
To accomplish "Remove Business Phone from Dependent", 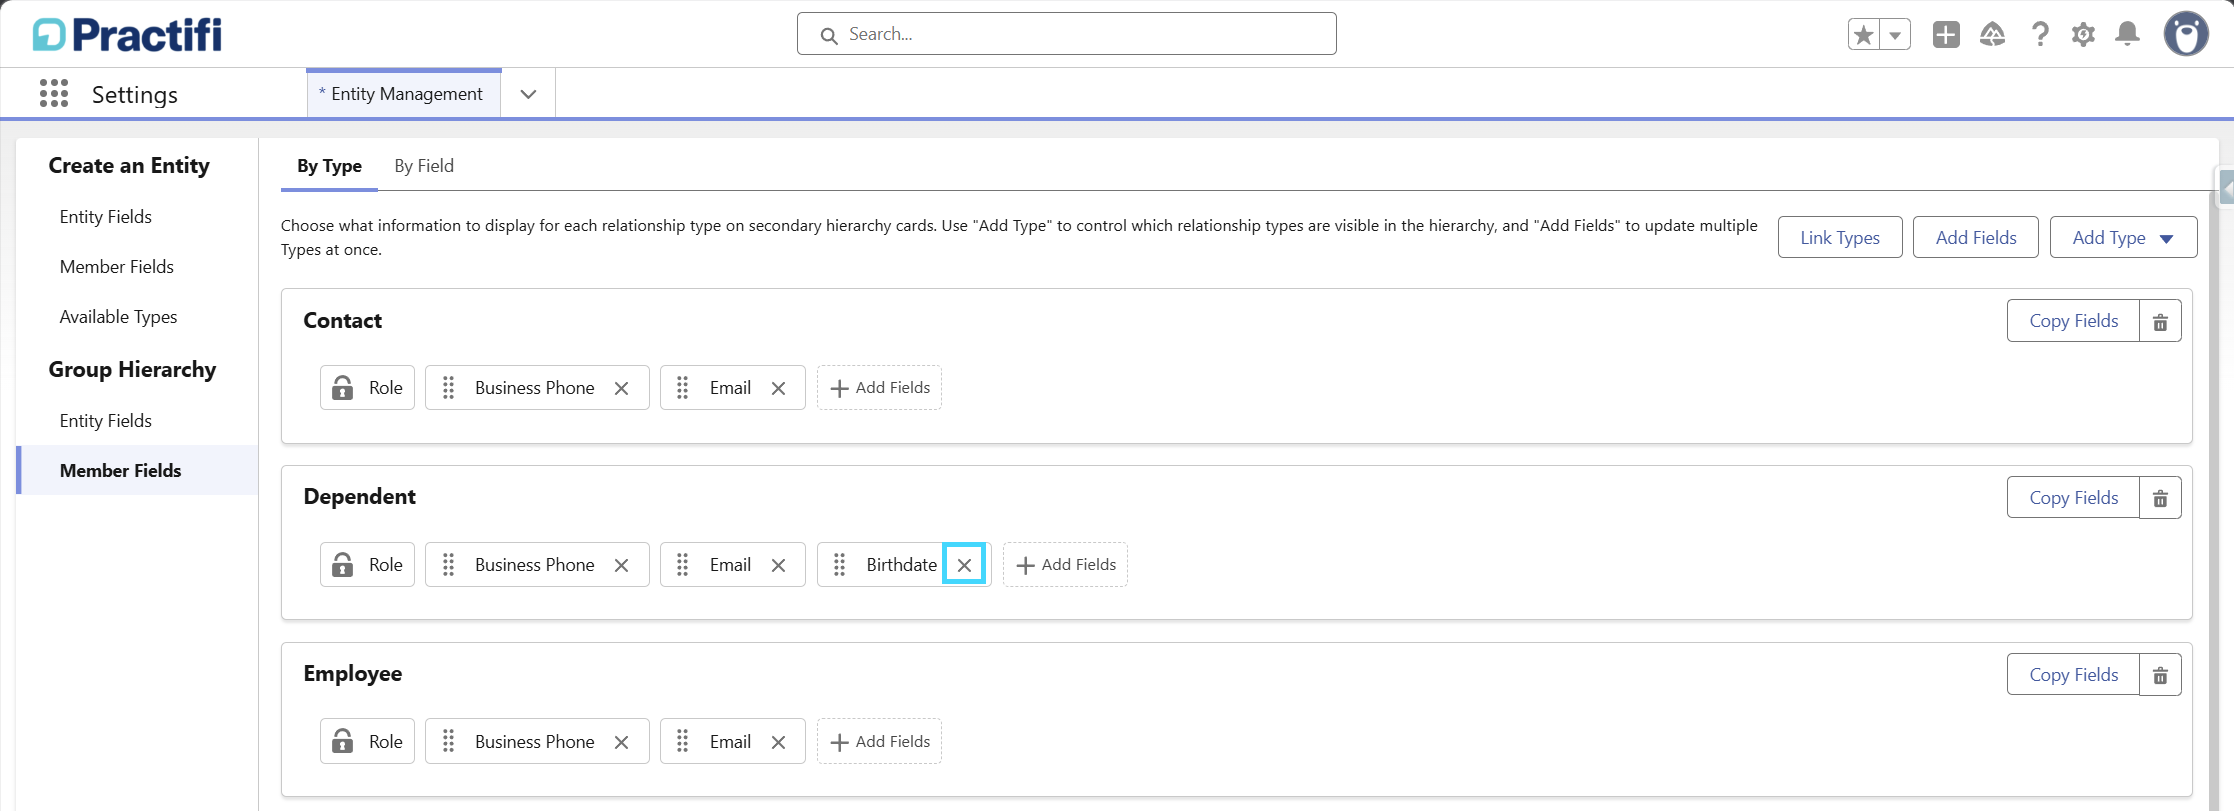I will point(621,565).
